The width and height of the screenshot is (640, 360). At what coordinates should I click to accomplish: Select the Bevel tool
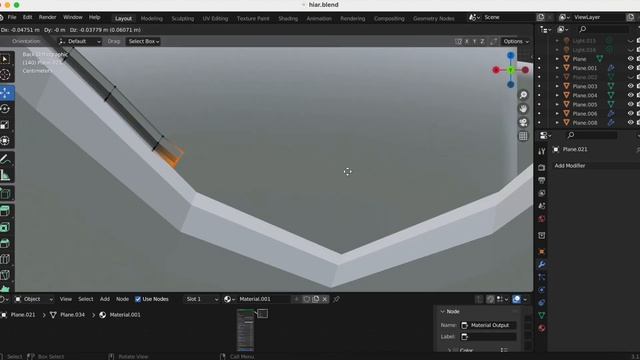tap(5, 243)
